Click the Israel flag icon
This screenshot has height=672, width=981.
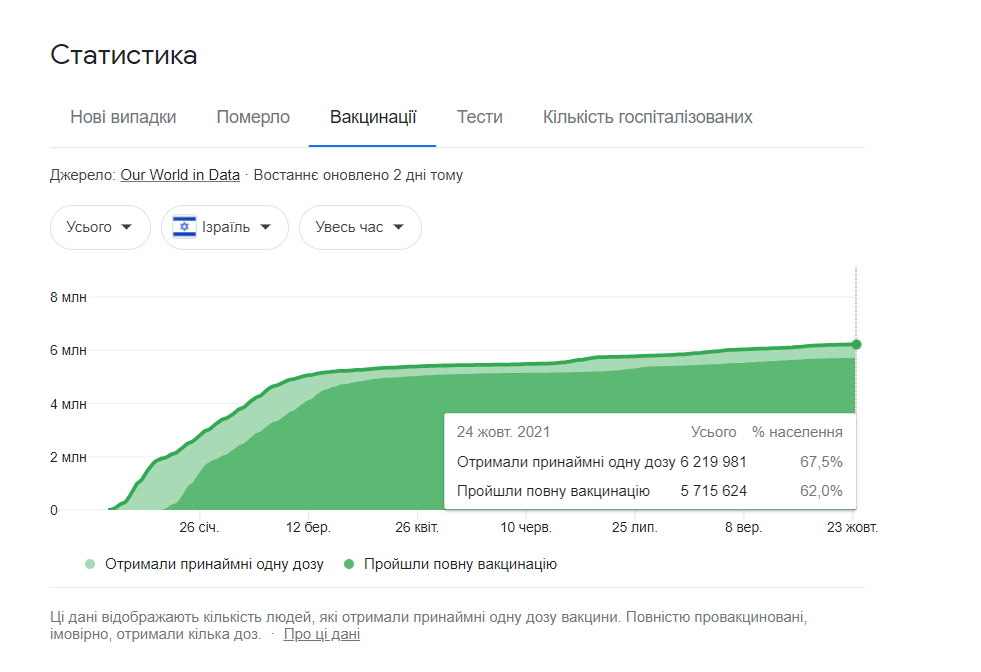[x=184, y=227]
